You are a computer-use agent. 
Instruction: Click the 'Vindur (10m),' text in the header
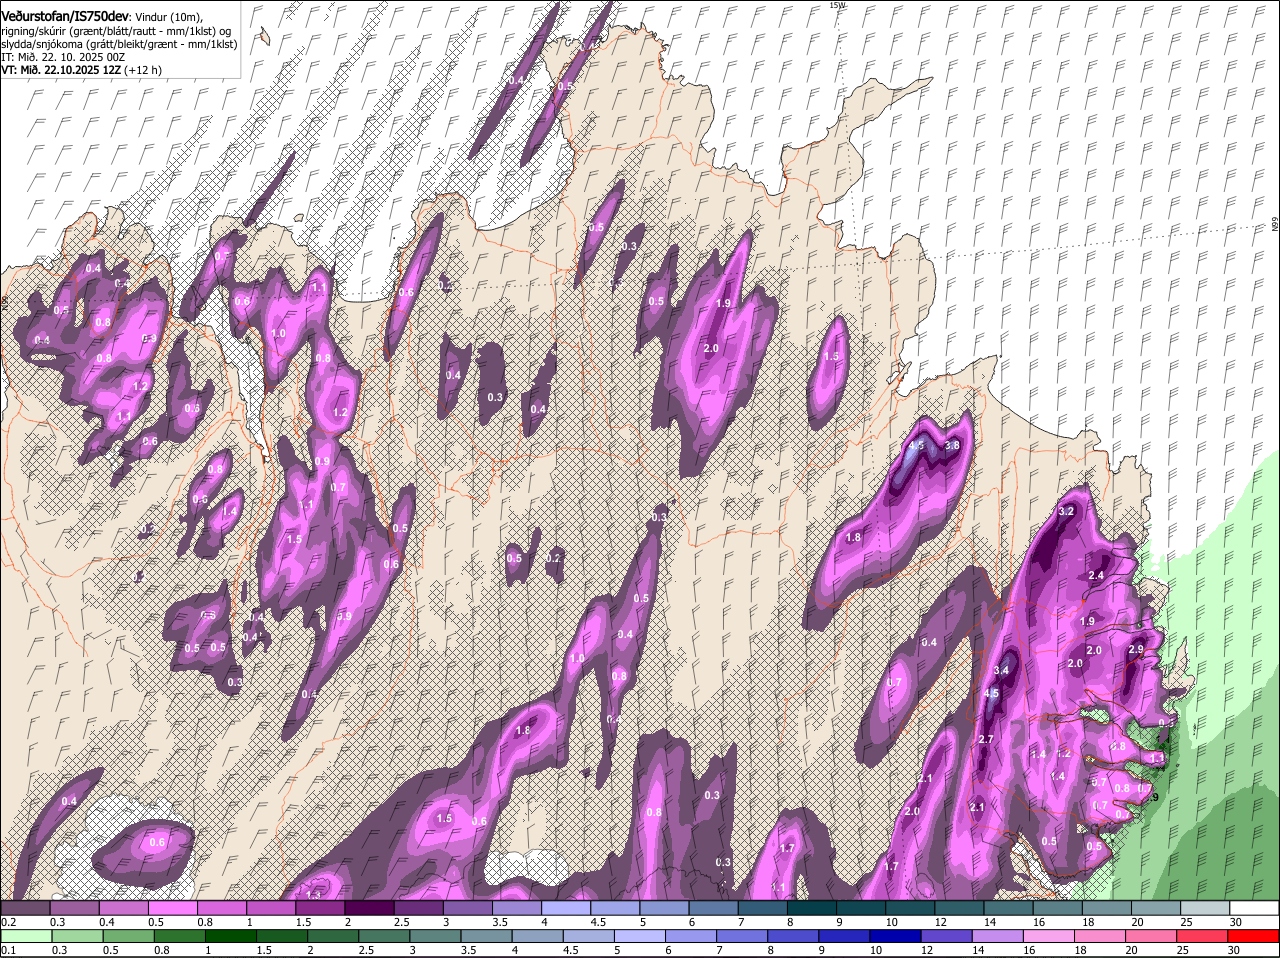click(x=169, y=16)
